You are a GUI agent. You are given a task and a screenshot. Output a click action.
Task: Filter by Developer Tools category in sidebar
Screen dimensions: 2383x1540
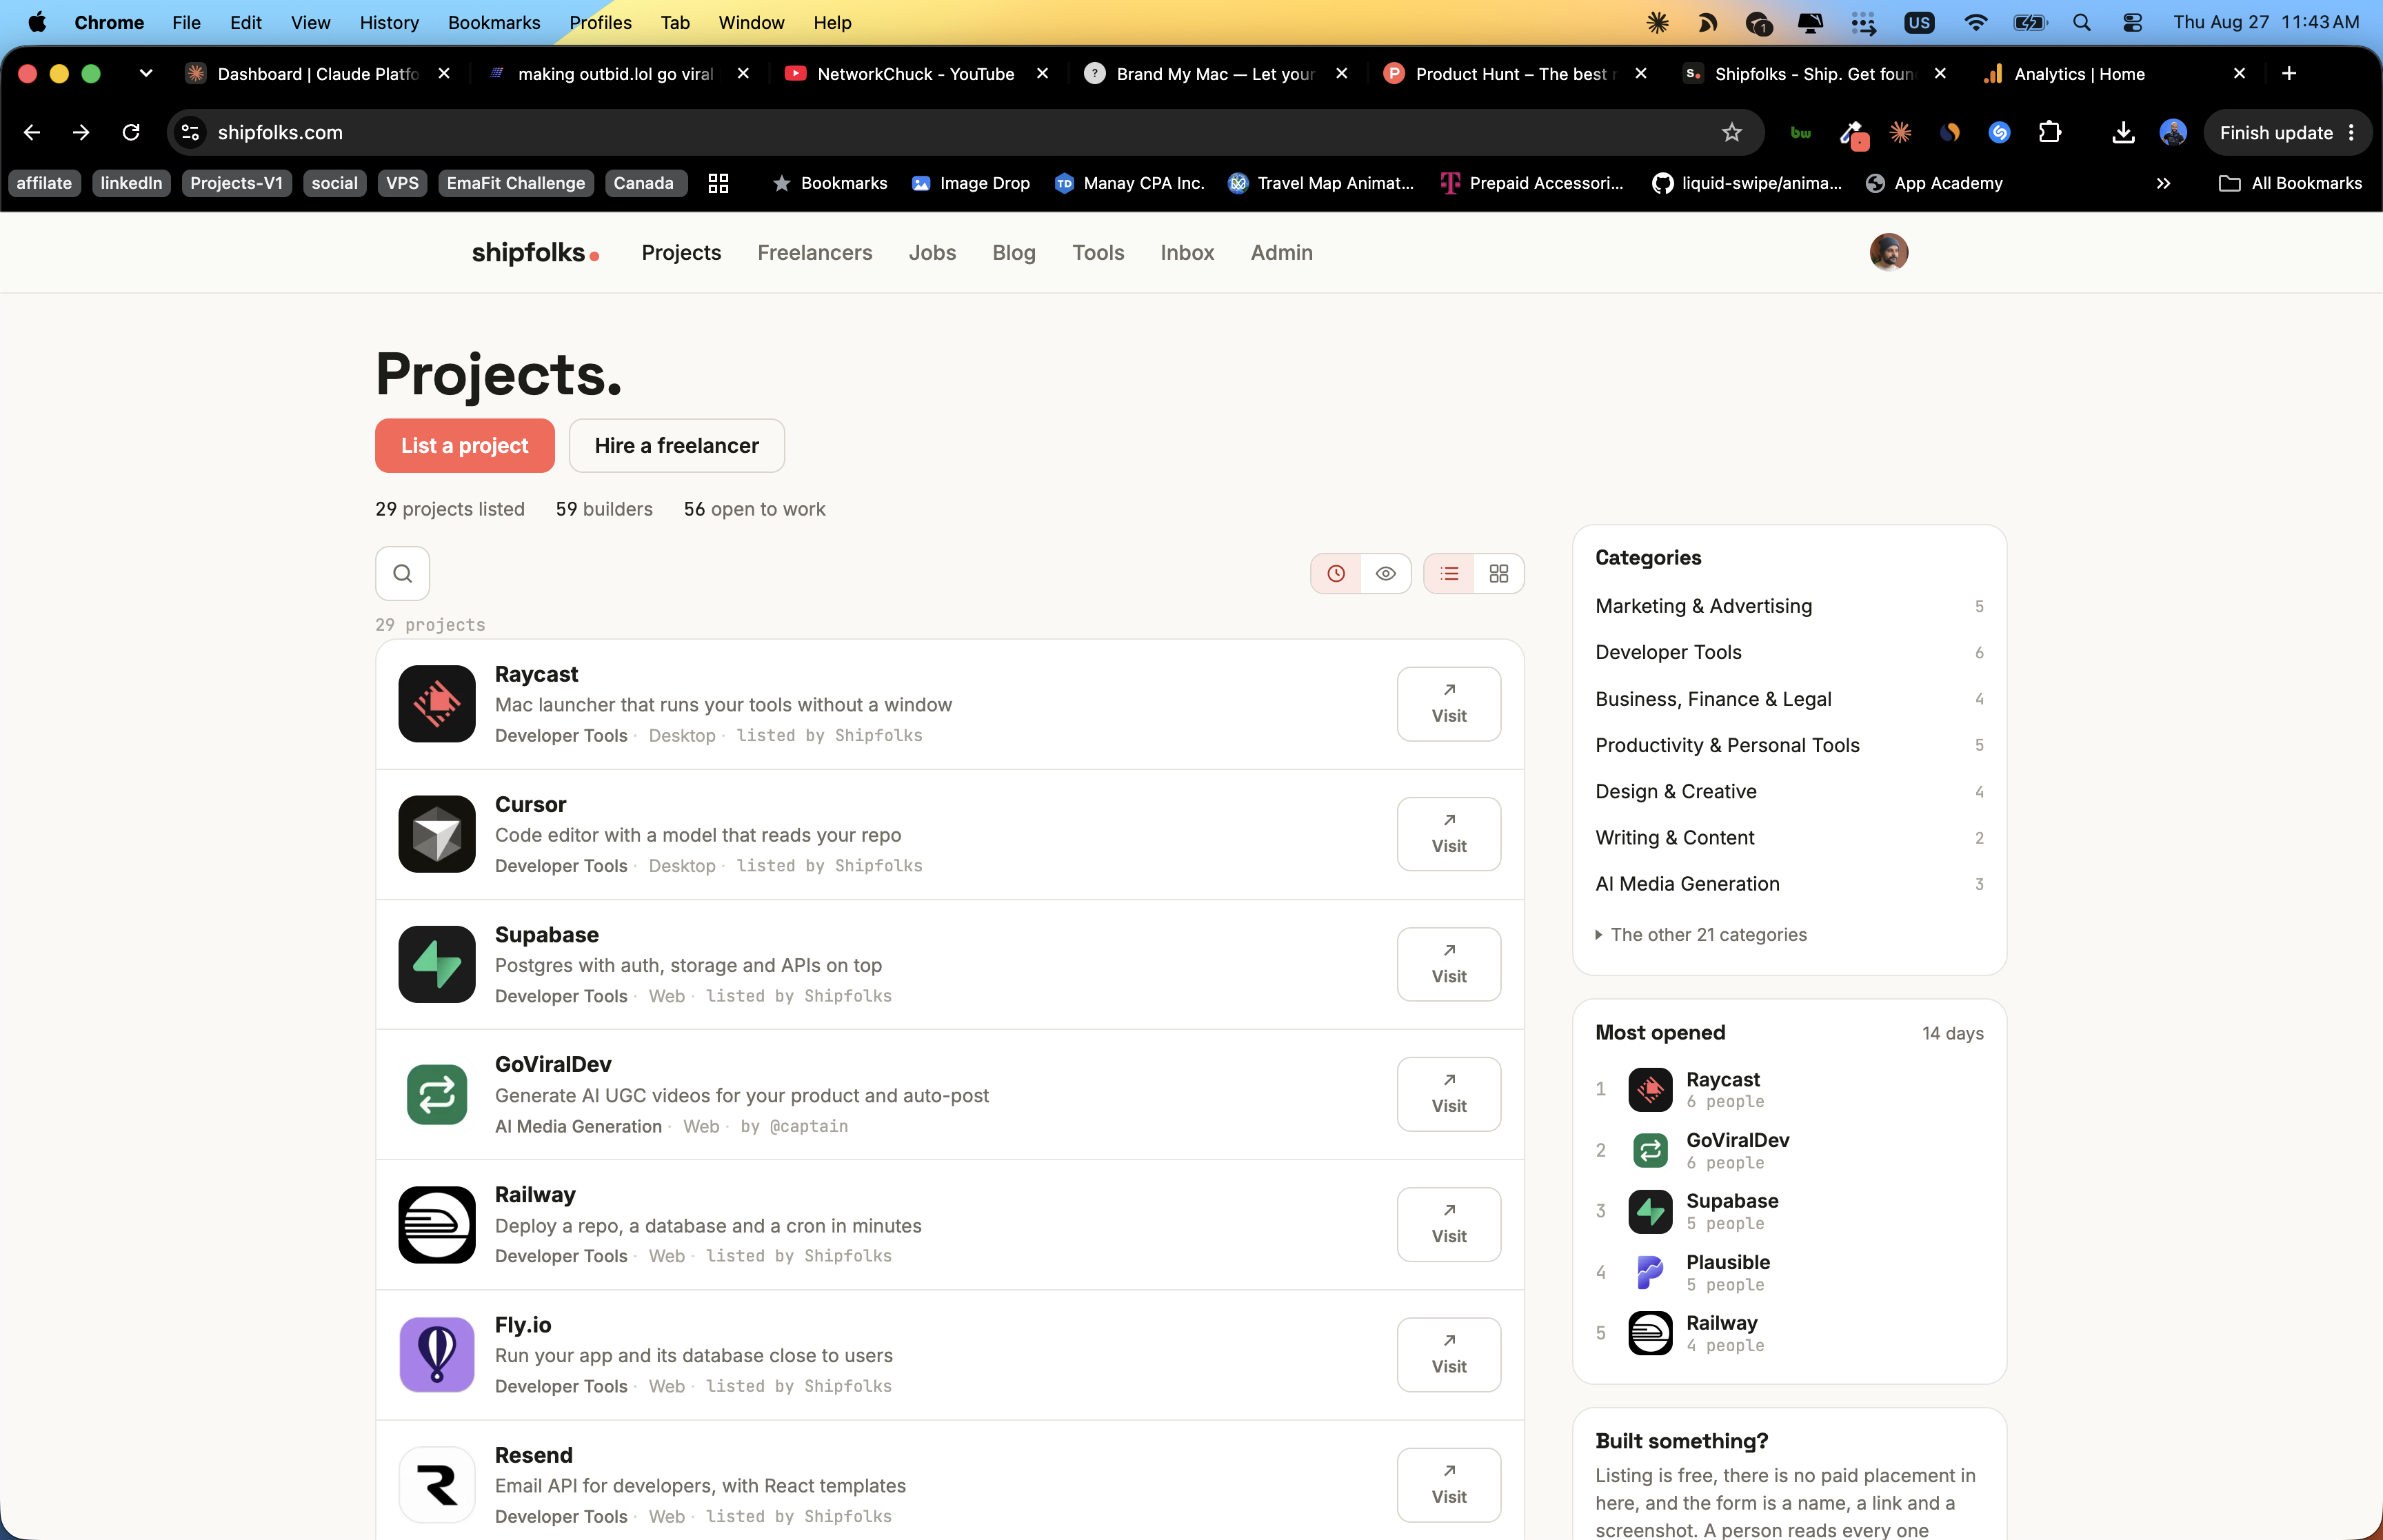(1789, 652)
